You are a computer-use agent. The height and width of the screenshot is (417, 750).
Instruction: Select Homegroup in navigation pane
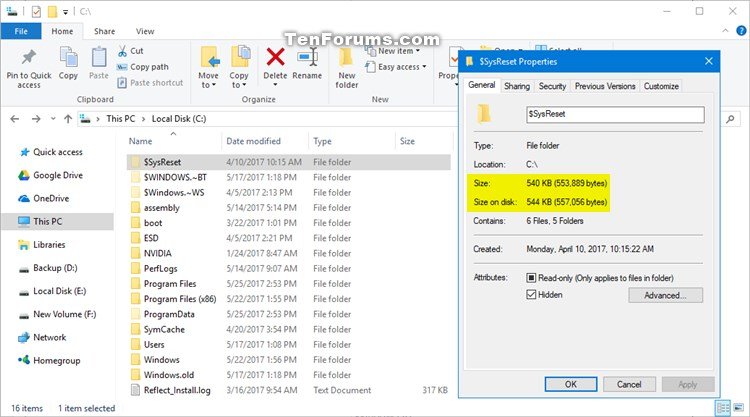pyautogui.click(x=56, y=361)
